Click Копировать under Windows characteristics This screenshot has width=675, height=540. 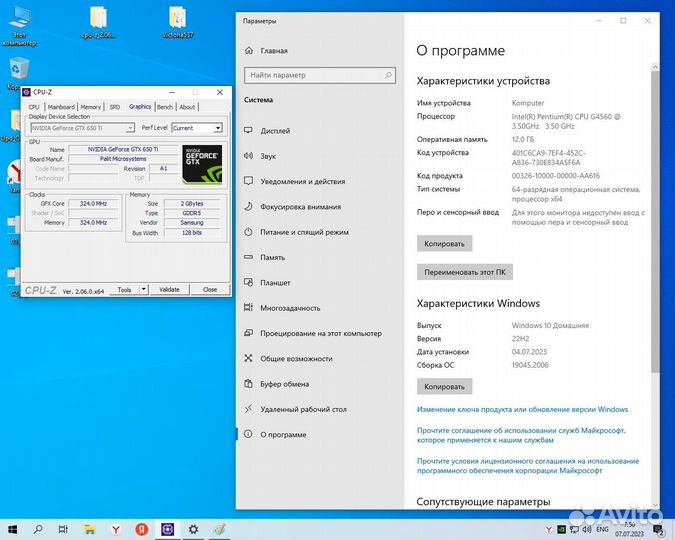(x=444, y=387)
